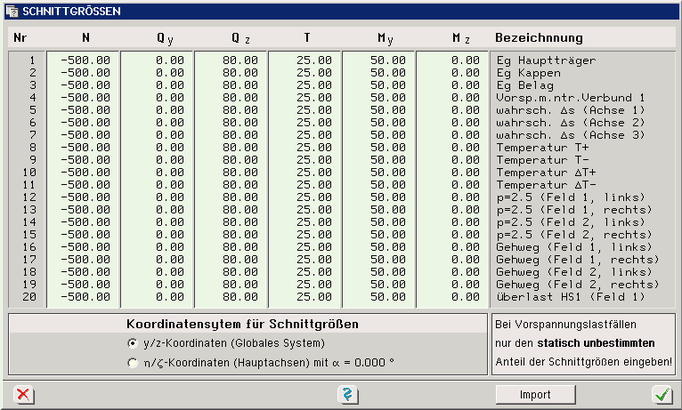Screen dimensions: 682x410
Task: Open help with the question mark icon
Action: tap(346, 394)
